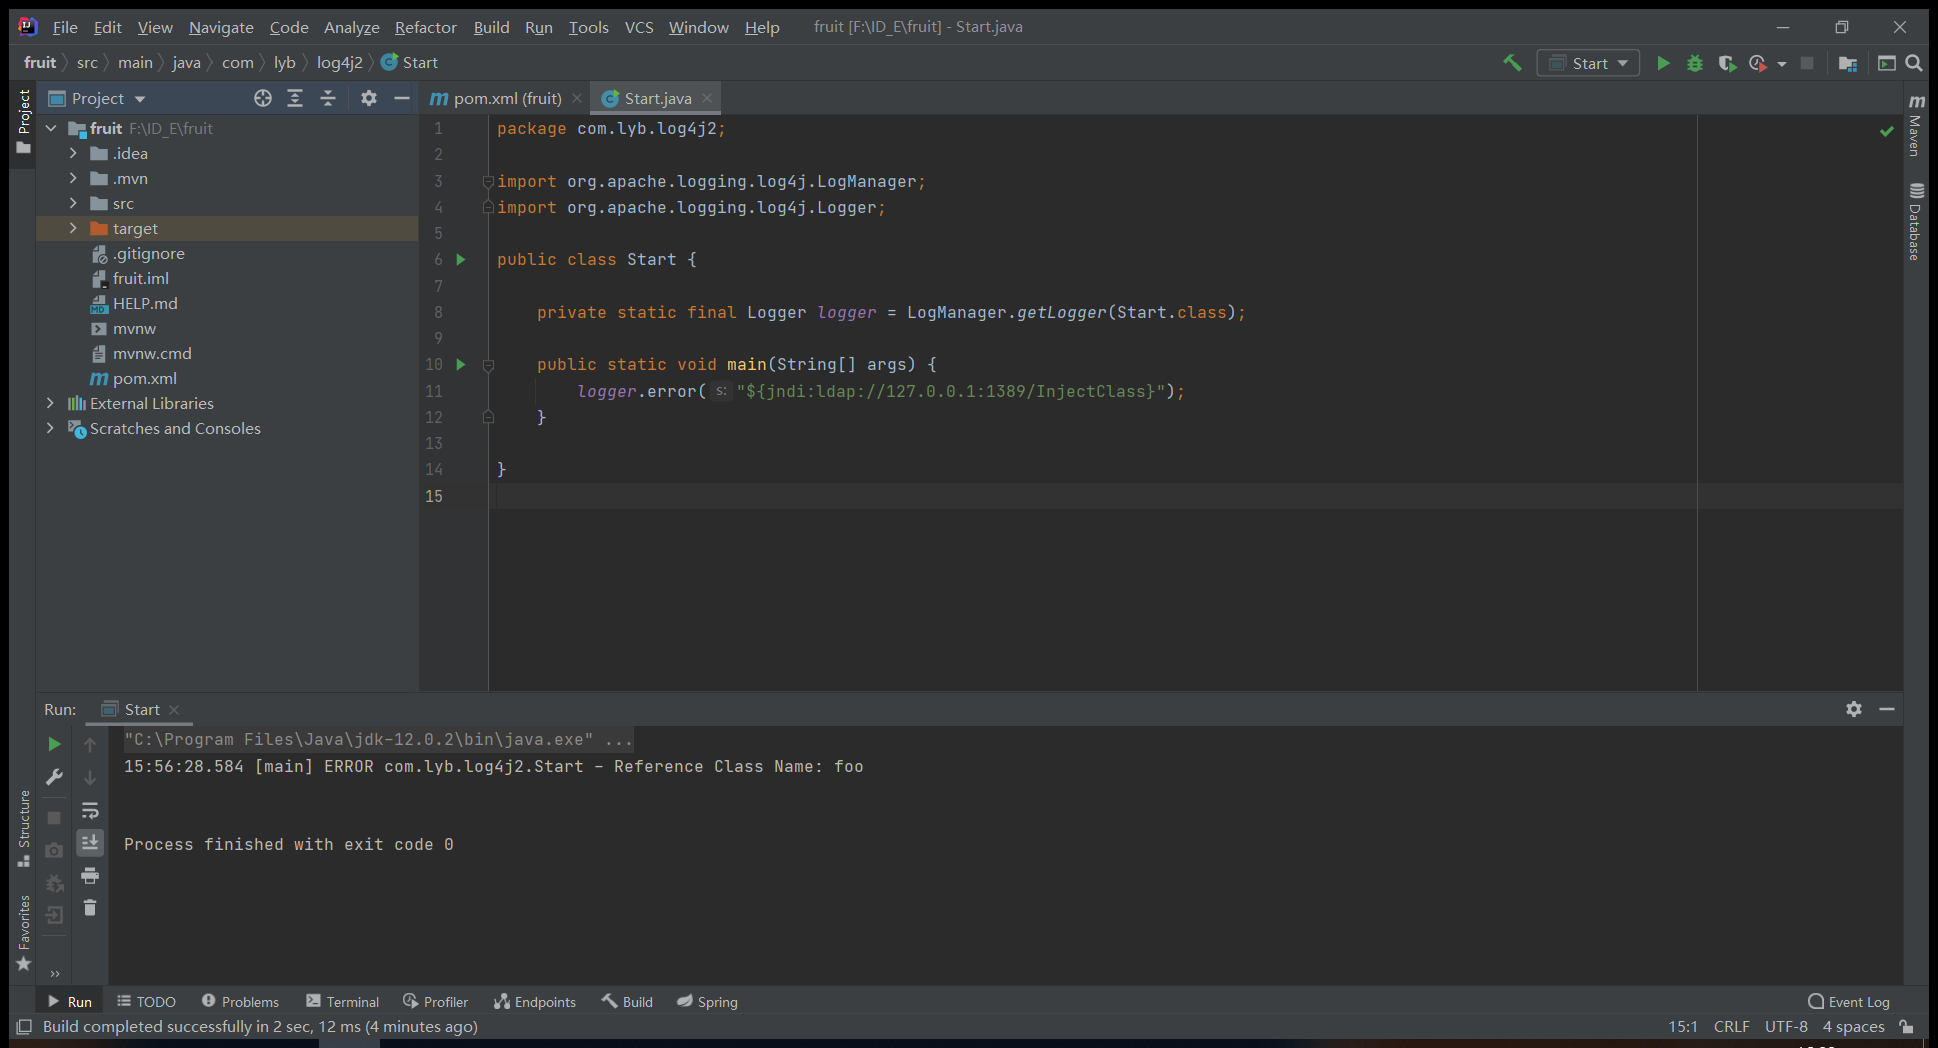The width and height of the screenshot is (1938, 1048).
Task: Click the wrench icon in Run panel
Action: (54, 777)
